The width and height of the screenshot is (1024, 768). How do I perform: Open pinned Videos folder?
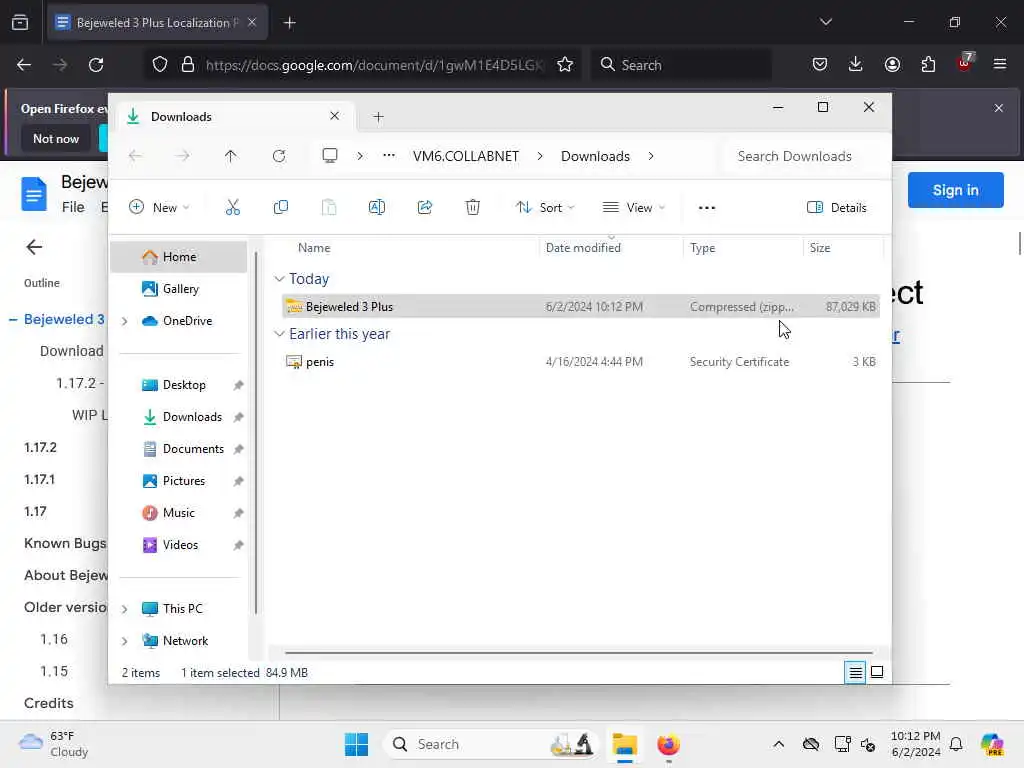click(180, 545)
